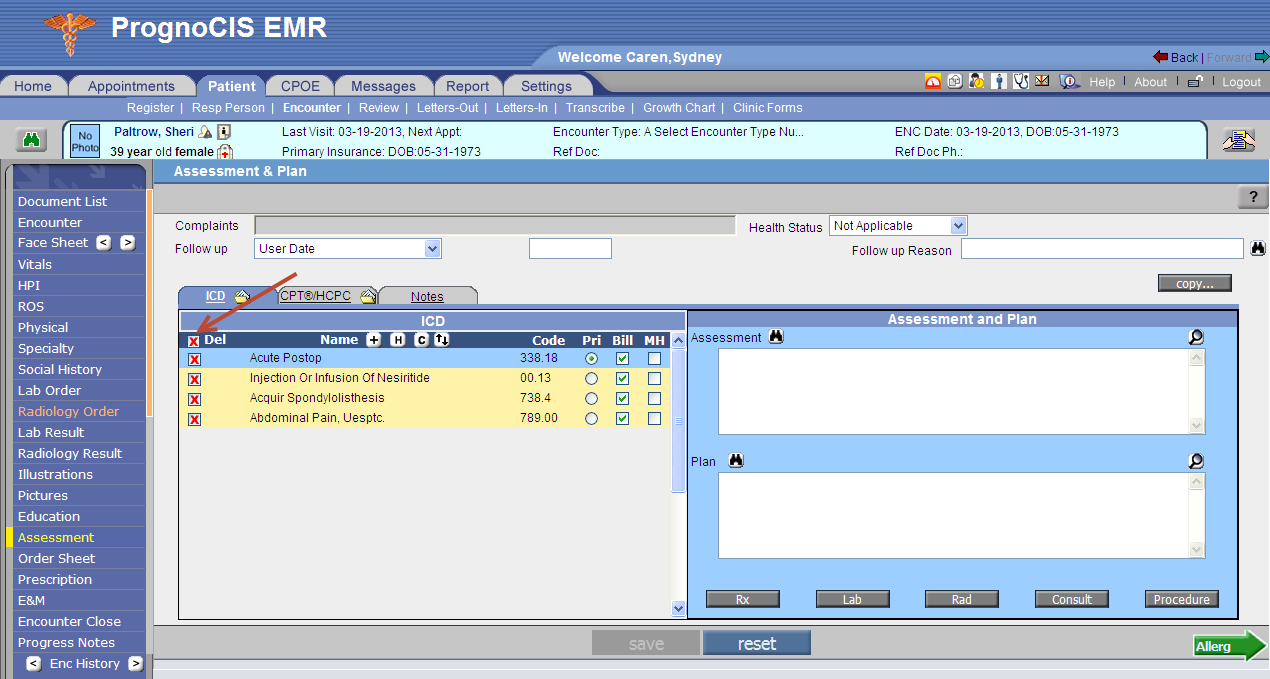Switch to the CPT®/HCPC tab
This screenshot has width=1270, height=679.
pos(316,296)
